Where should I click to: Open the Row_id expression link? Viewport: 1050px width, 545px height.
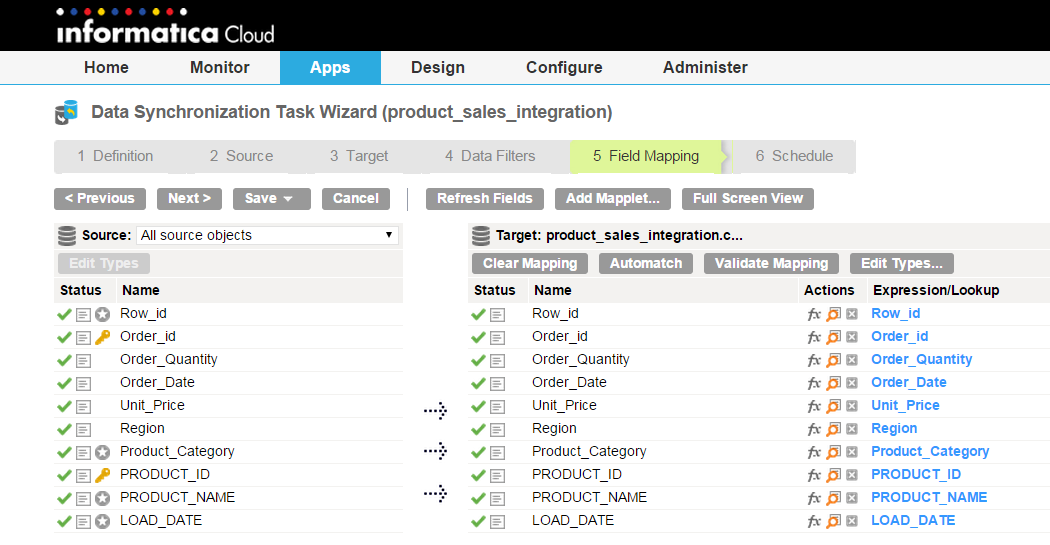coord(895,313)
